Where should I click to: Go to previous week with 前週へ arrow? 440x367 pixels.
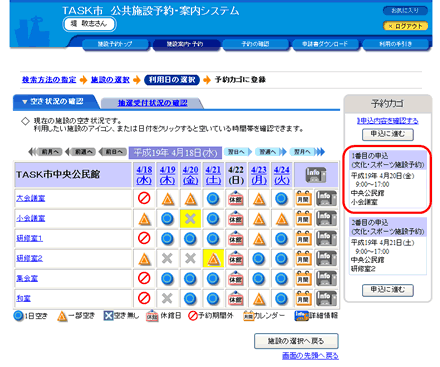81,152
